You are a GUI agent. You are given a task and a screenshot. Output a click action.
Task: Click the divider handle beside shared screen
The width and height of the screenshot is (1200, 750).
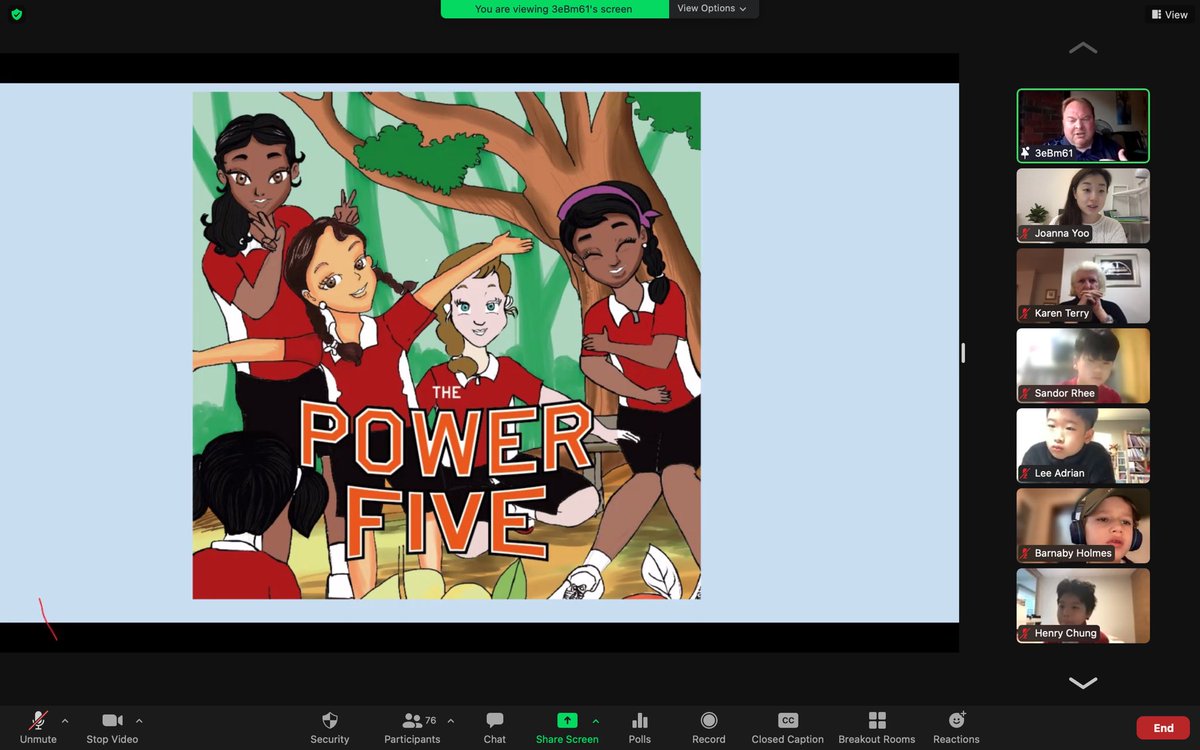tap(964, 352)
